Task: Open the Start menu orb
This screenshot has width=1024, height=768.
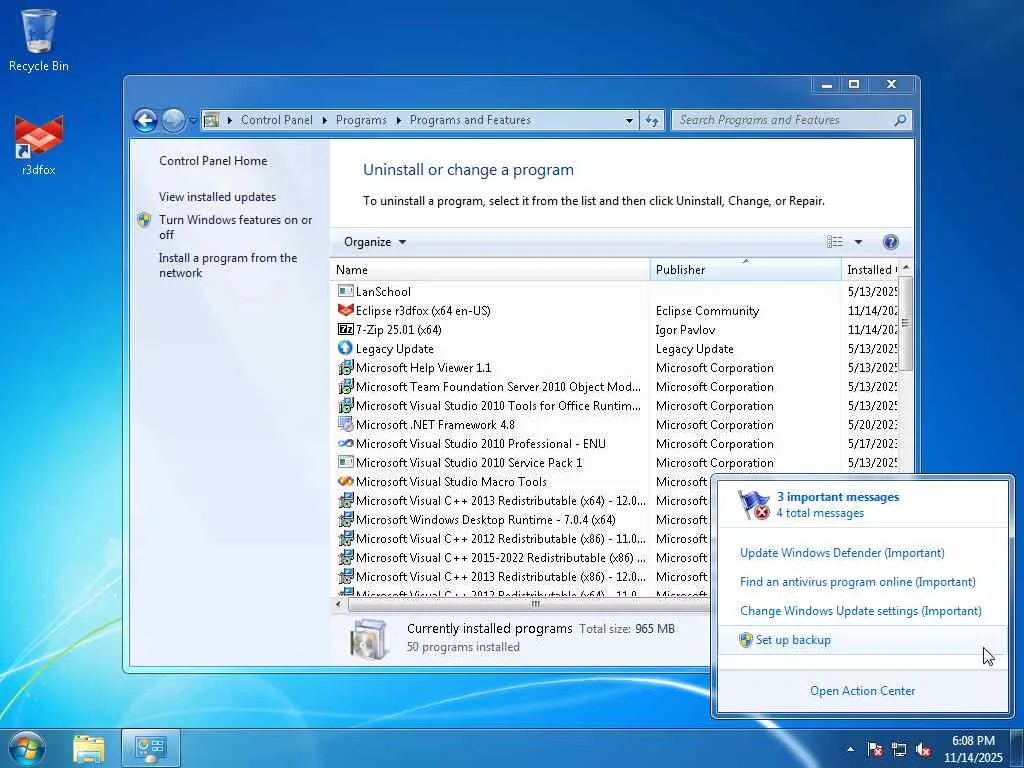Action: click(27, 748)
